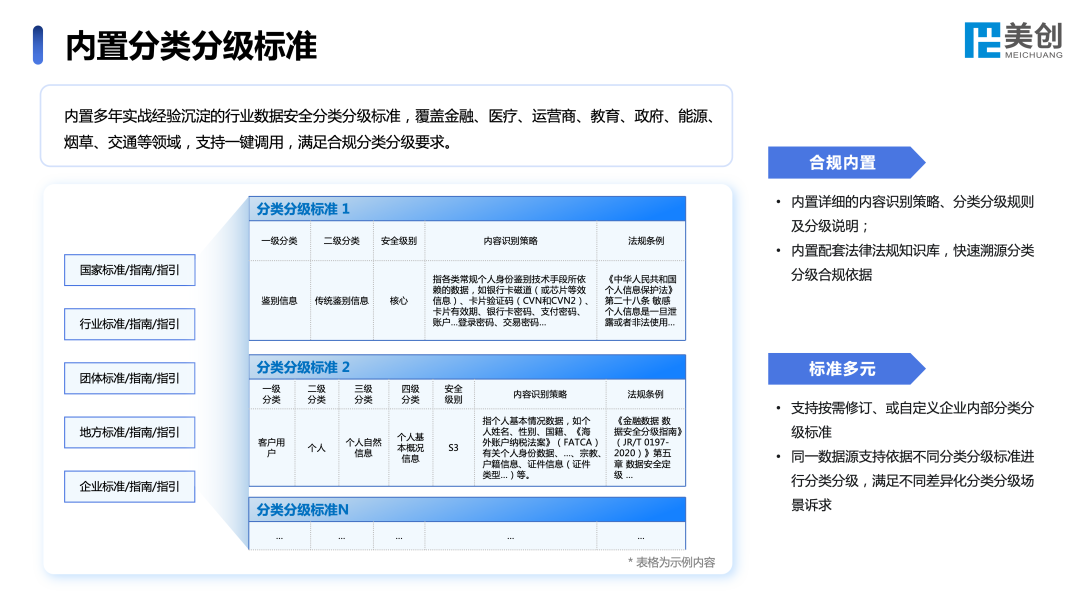The width and height of the screenshot is (1080, 608).
Task: Select the 地方标准/指南/指引 box
Action: pyautogui.click(x=129, y=432)
